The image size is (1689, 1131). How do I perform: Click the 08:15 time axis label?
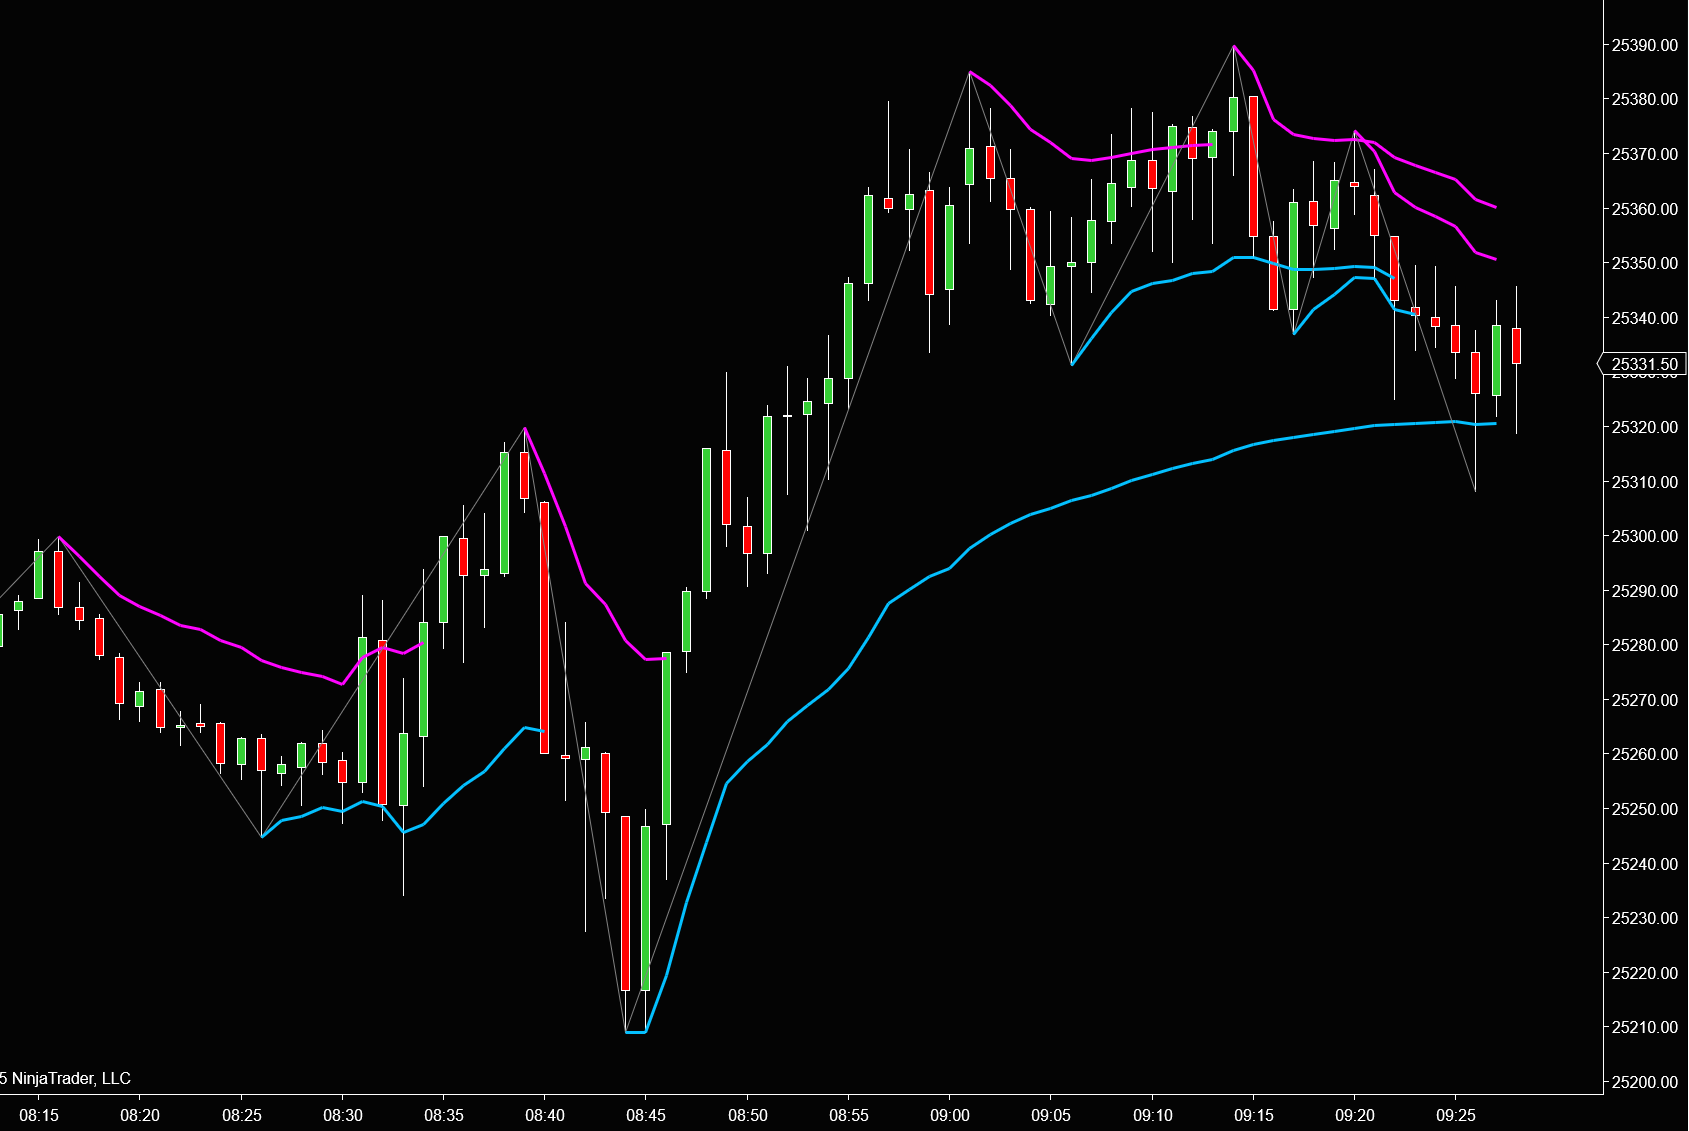(x=39, y=1115)
